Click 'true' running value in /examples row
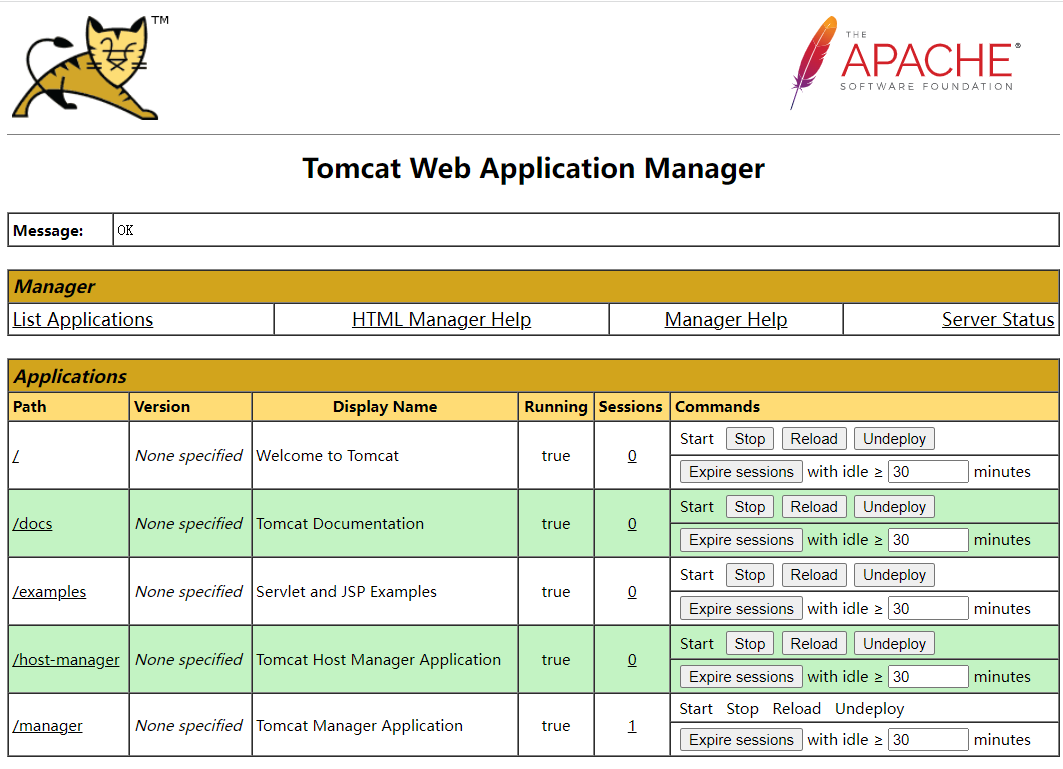This screenshot has width=1063, height=769. pos(556,591)
